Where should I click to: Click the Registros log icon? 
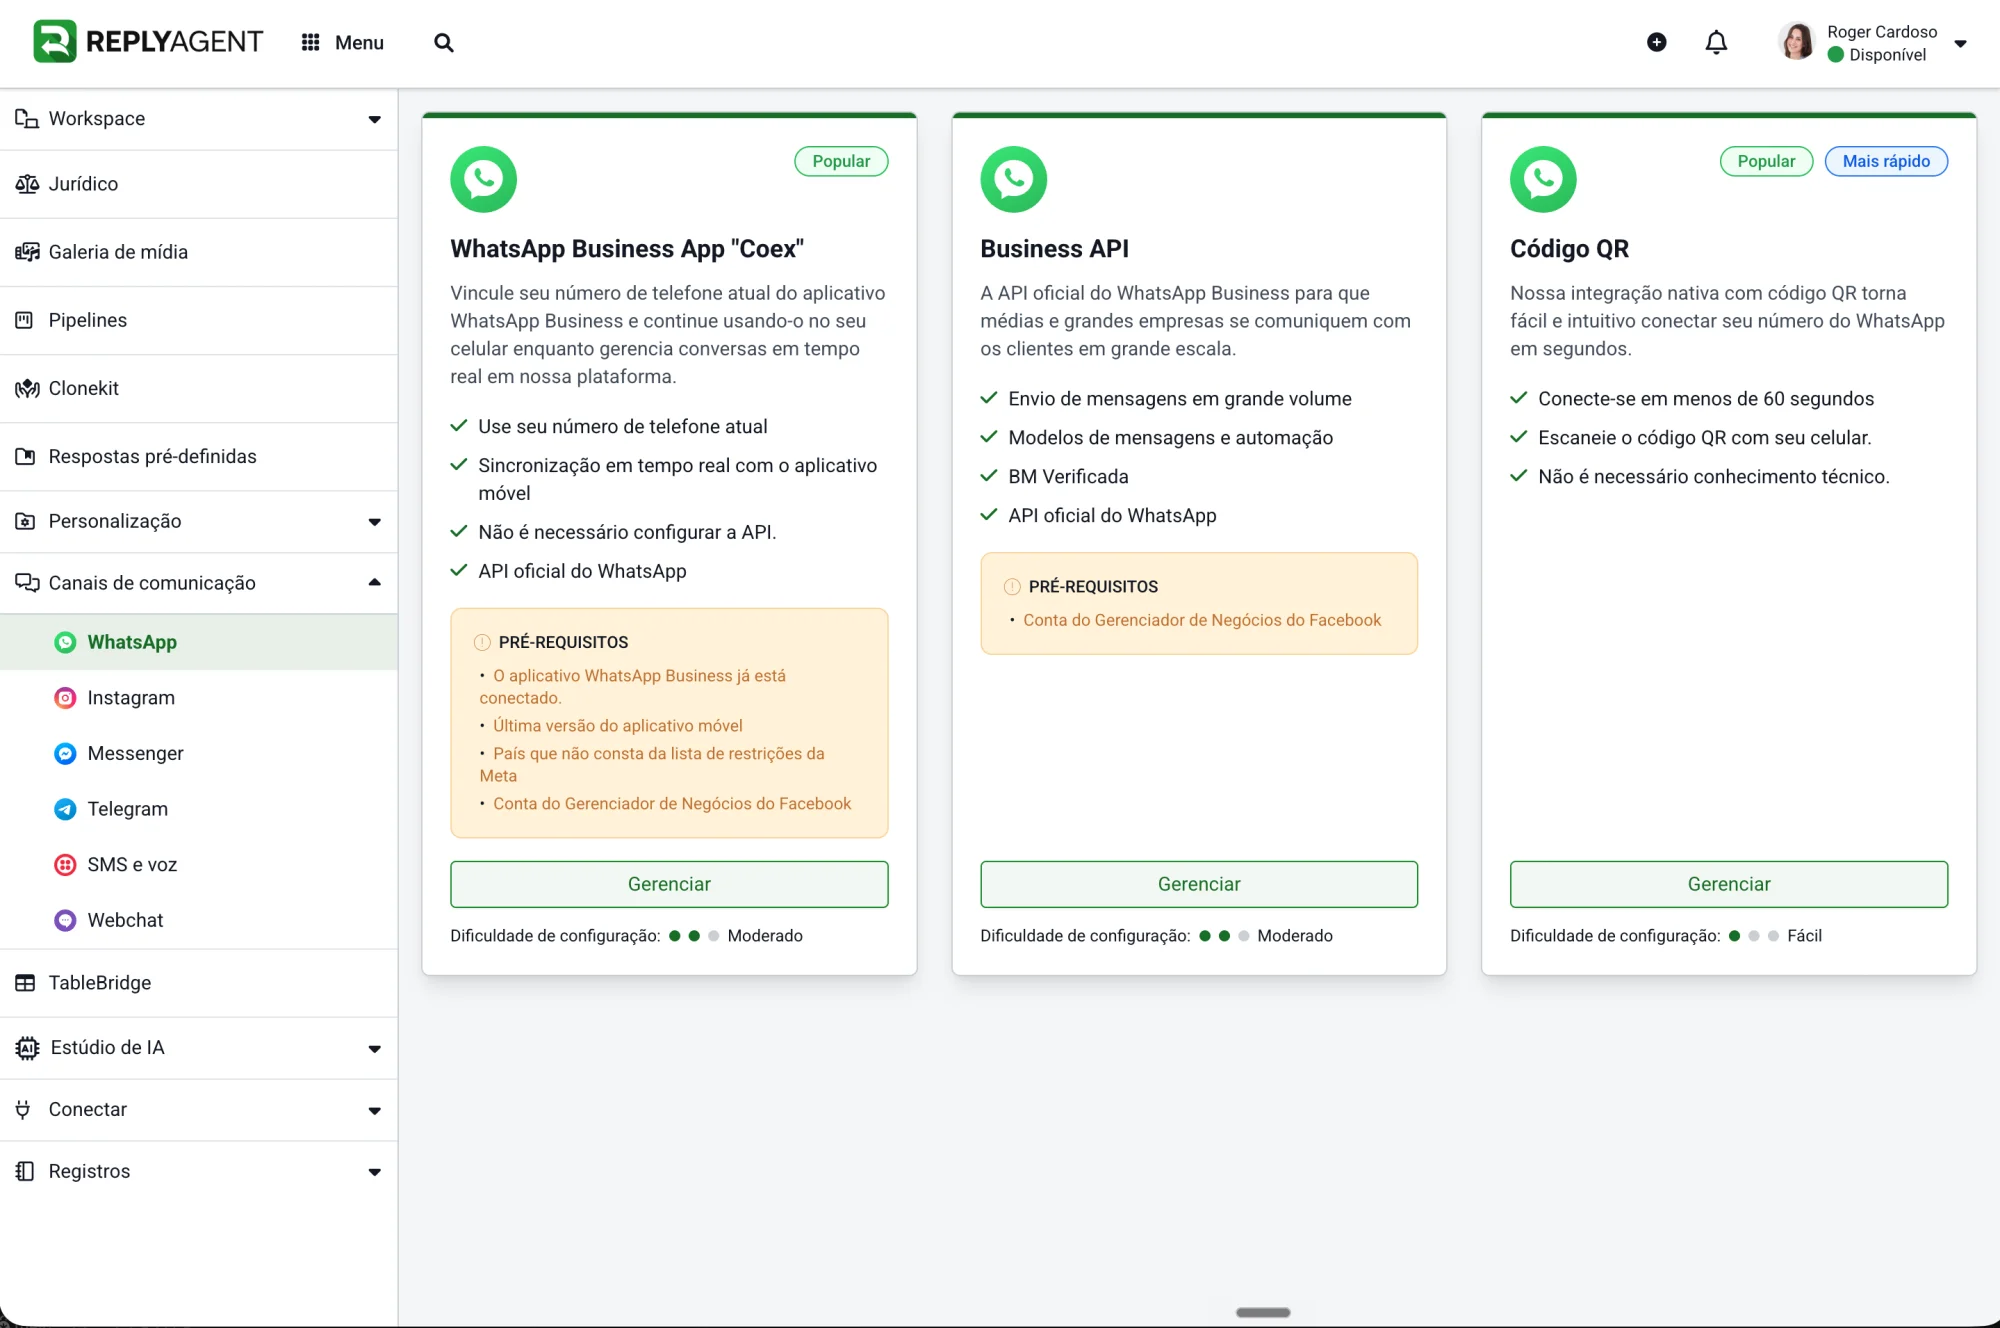[x=25, y=1171]
